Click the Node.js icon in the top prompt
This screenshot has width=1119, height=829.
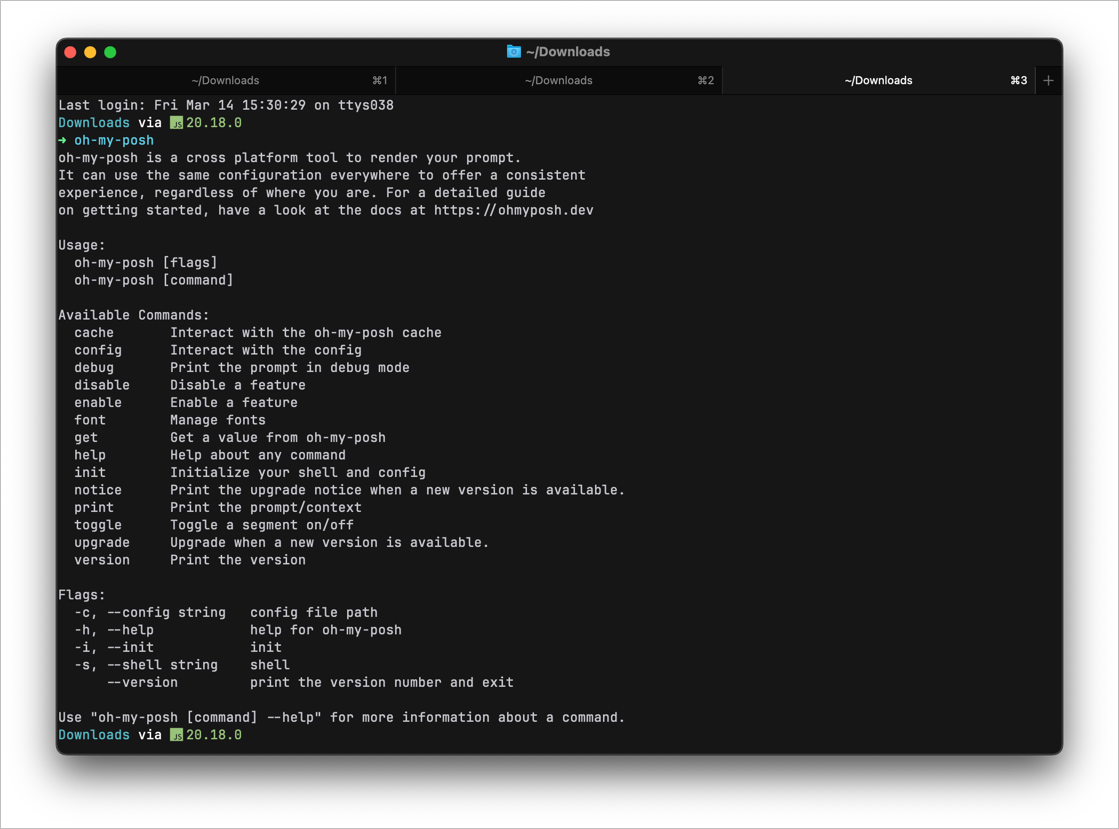[x=176, y=123]
